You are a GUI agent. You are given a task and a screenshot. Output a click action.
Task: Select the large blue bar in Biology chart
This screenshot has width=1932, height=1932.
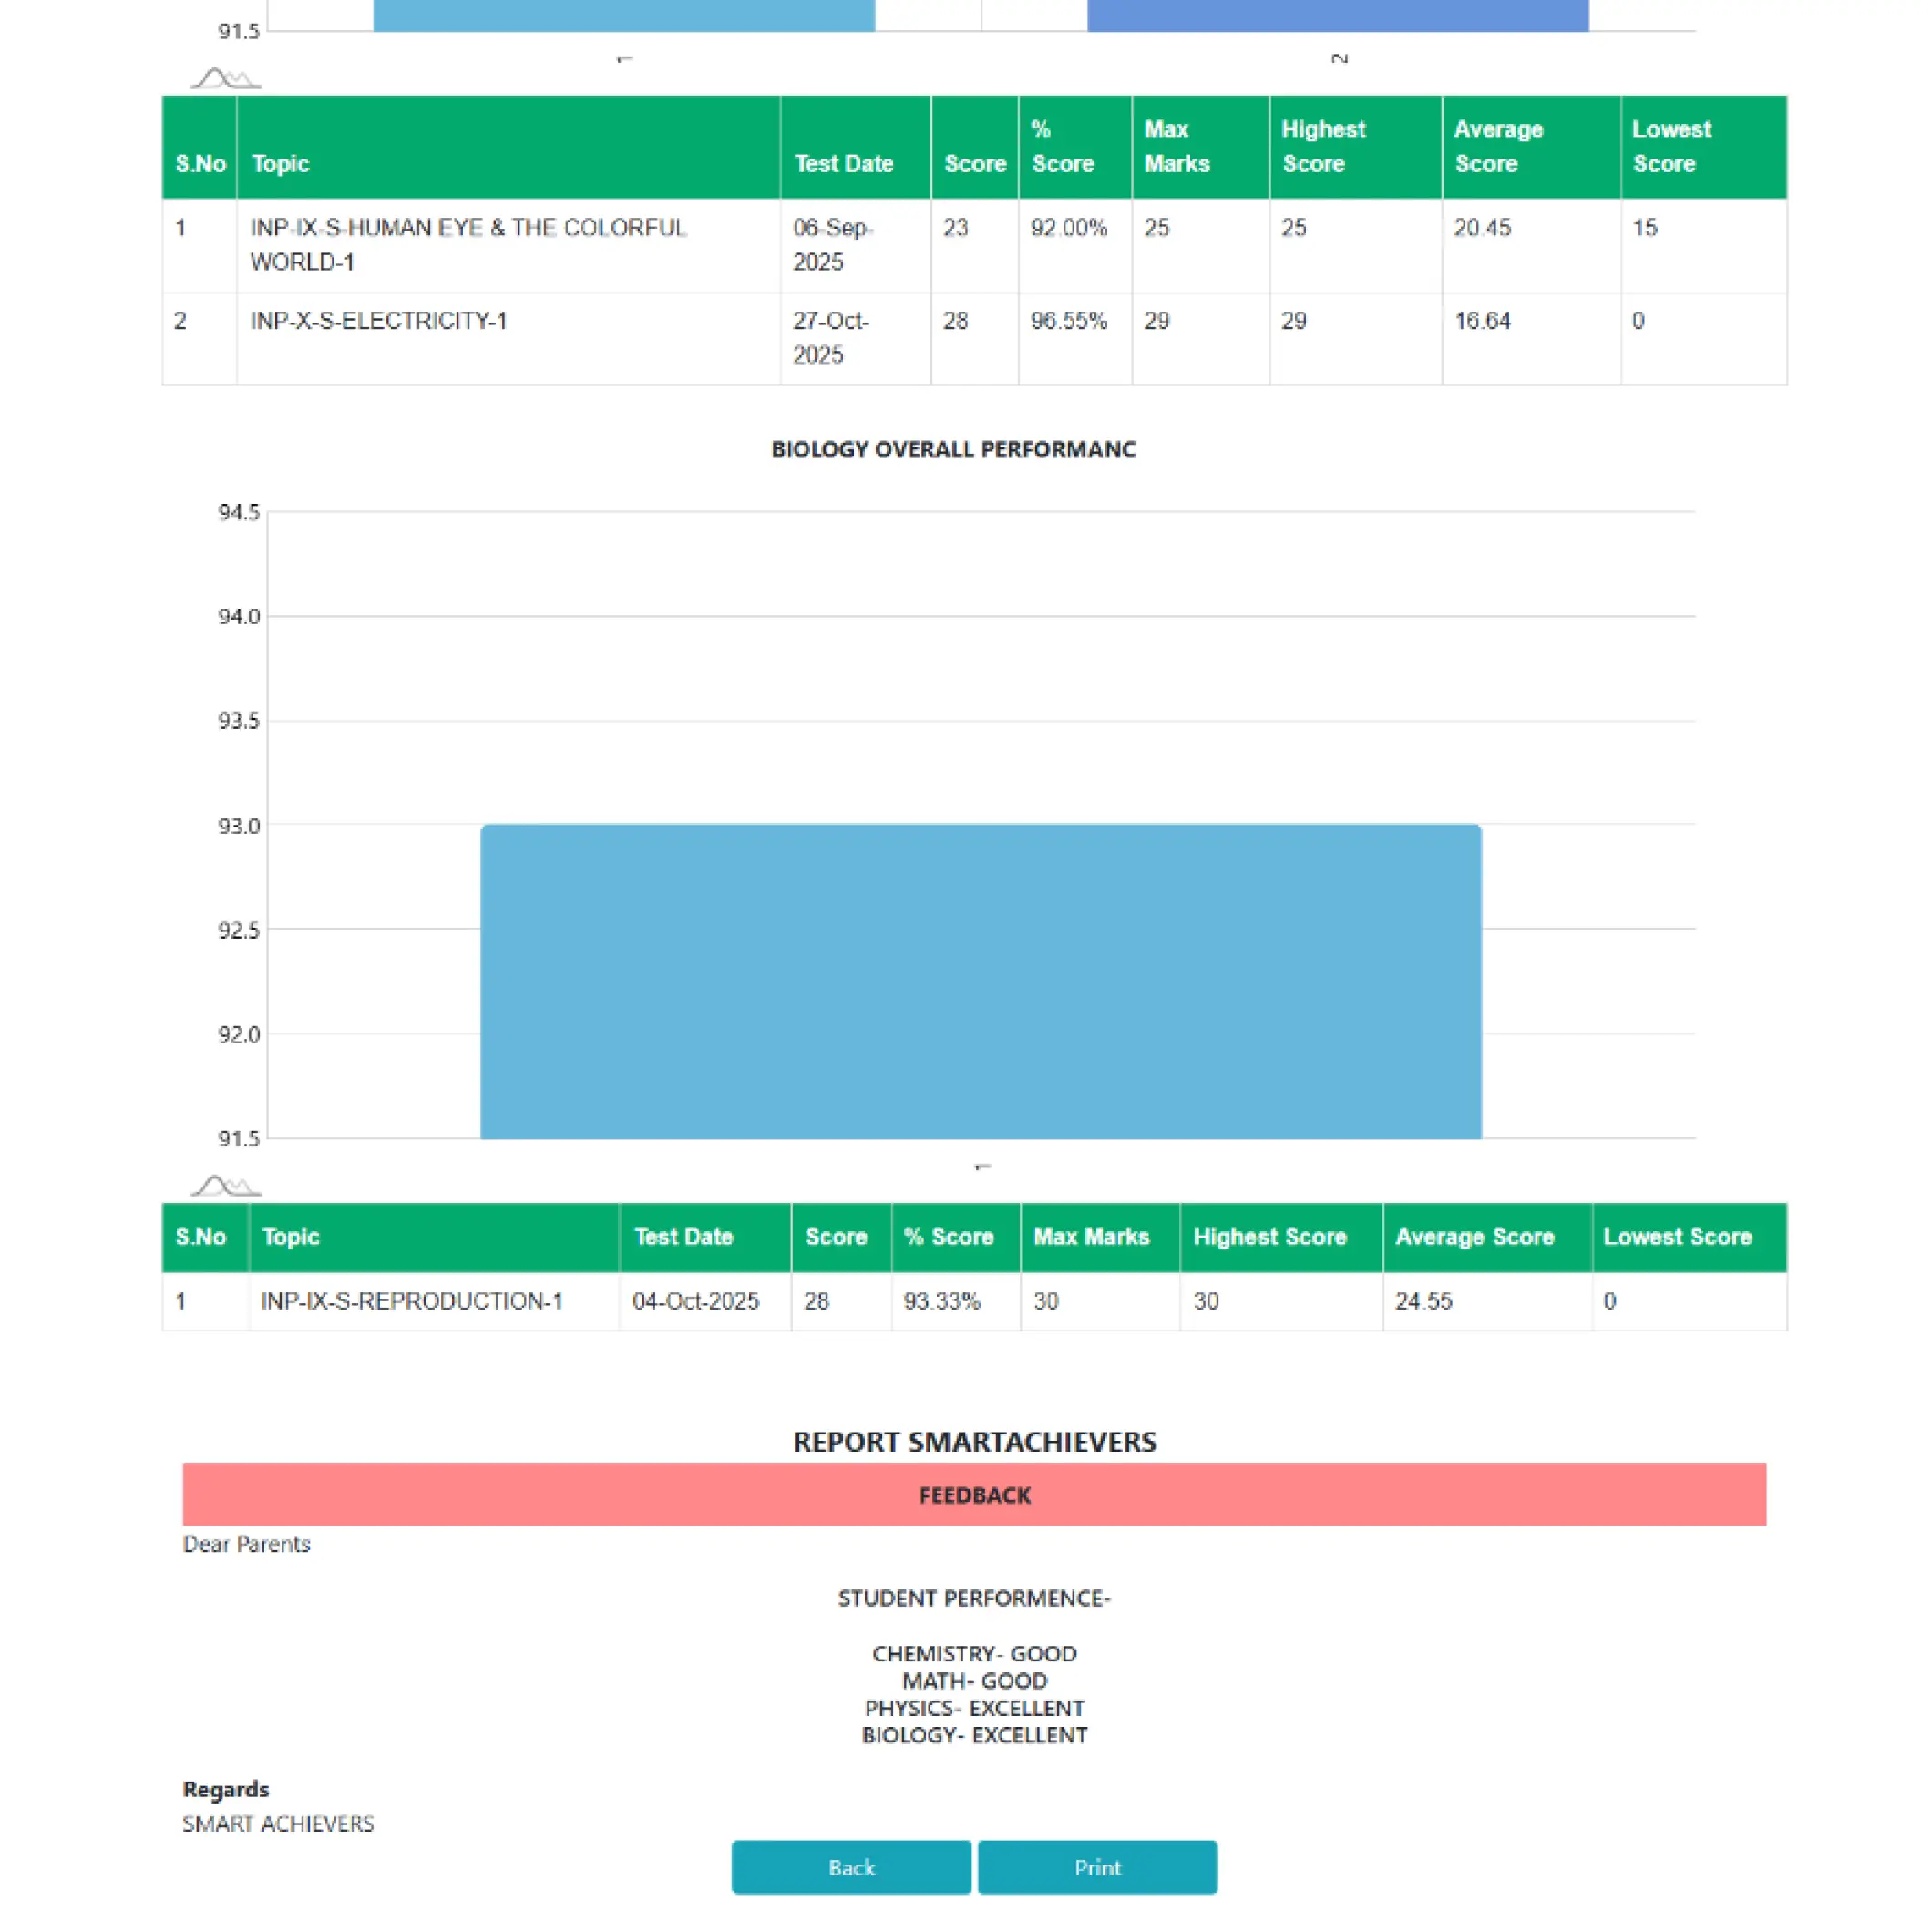point(980,980)
